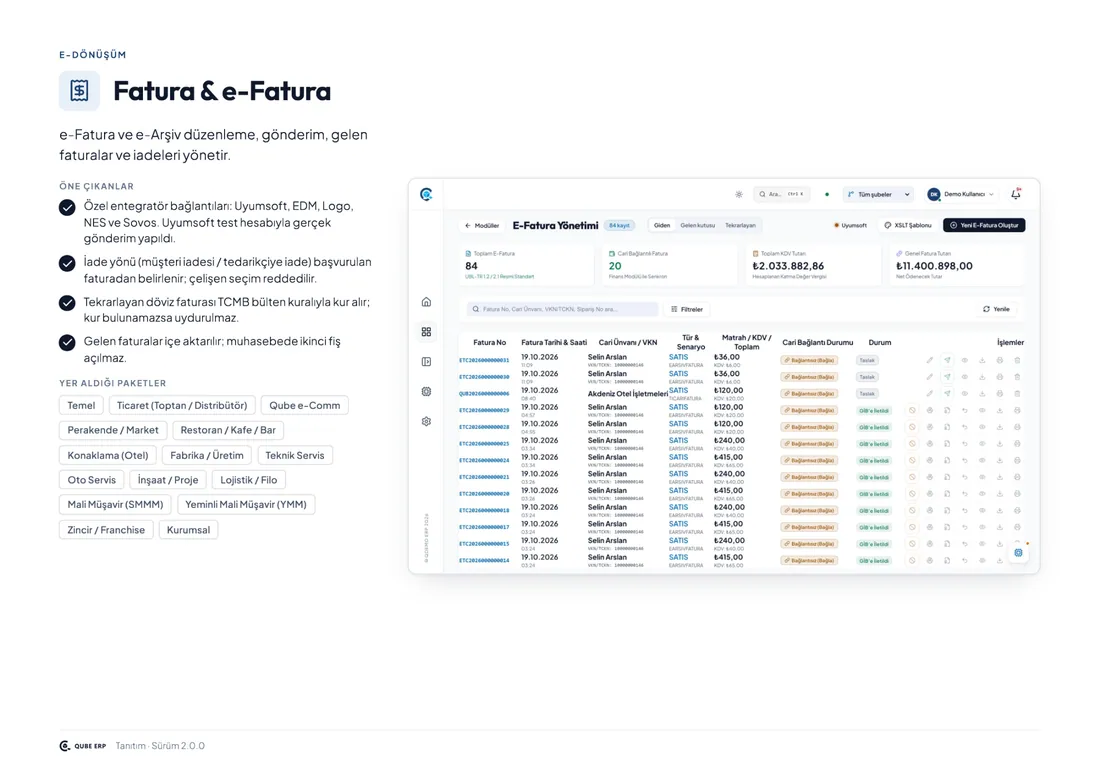The height and width of the screenshot is (778, 1100).
Task: Open the XSLT Şablonu button
Action: point(908,225)
